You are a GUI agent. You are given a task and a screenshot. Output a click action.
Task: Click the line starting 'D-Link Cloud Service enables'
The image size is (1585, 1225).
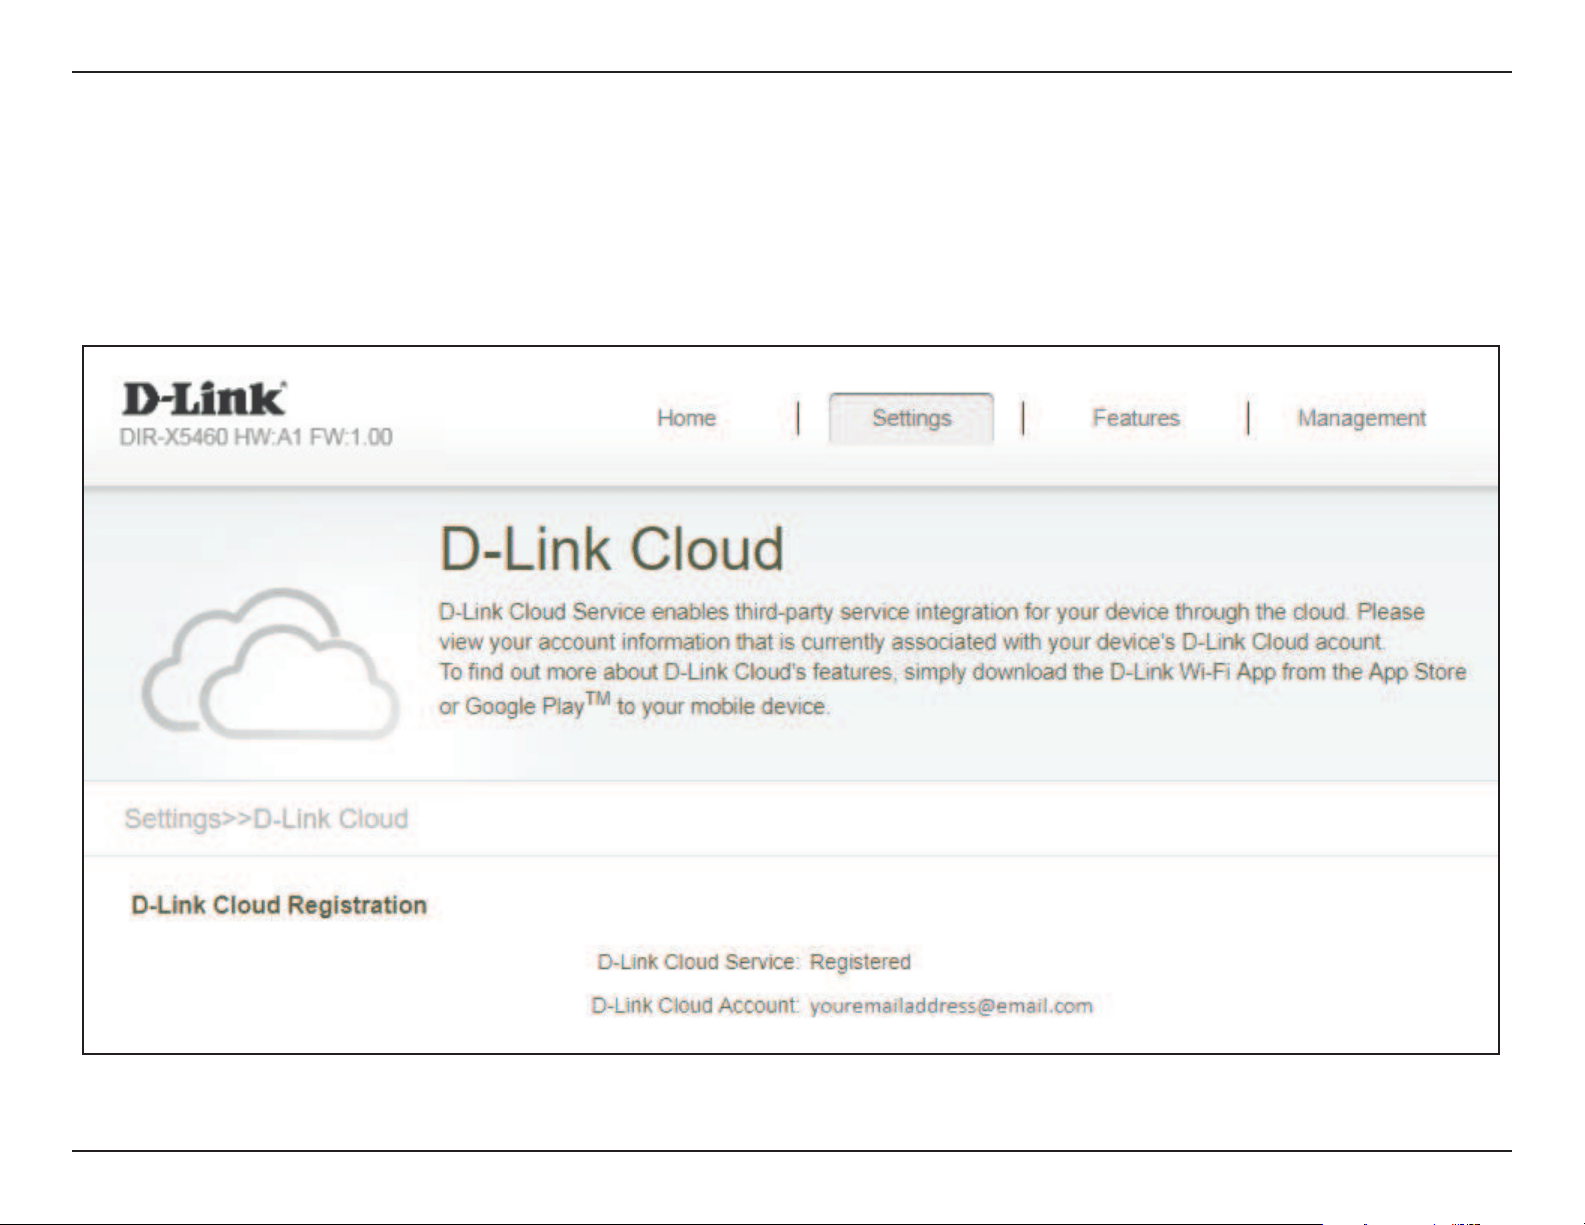click(x=932, y=612)
